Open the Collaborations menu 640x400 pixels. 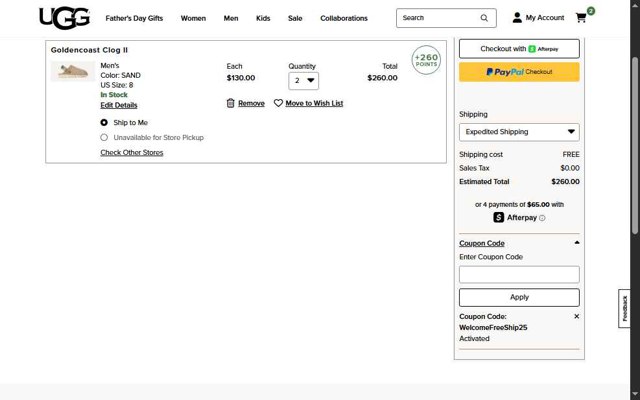tap(344, 18)
